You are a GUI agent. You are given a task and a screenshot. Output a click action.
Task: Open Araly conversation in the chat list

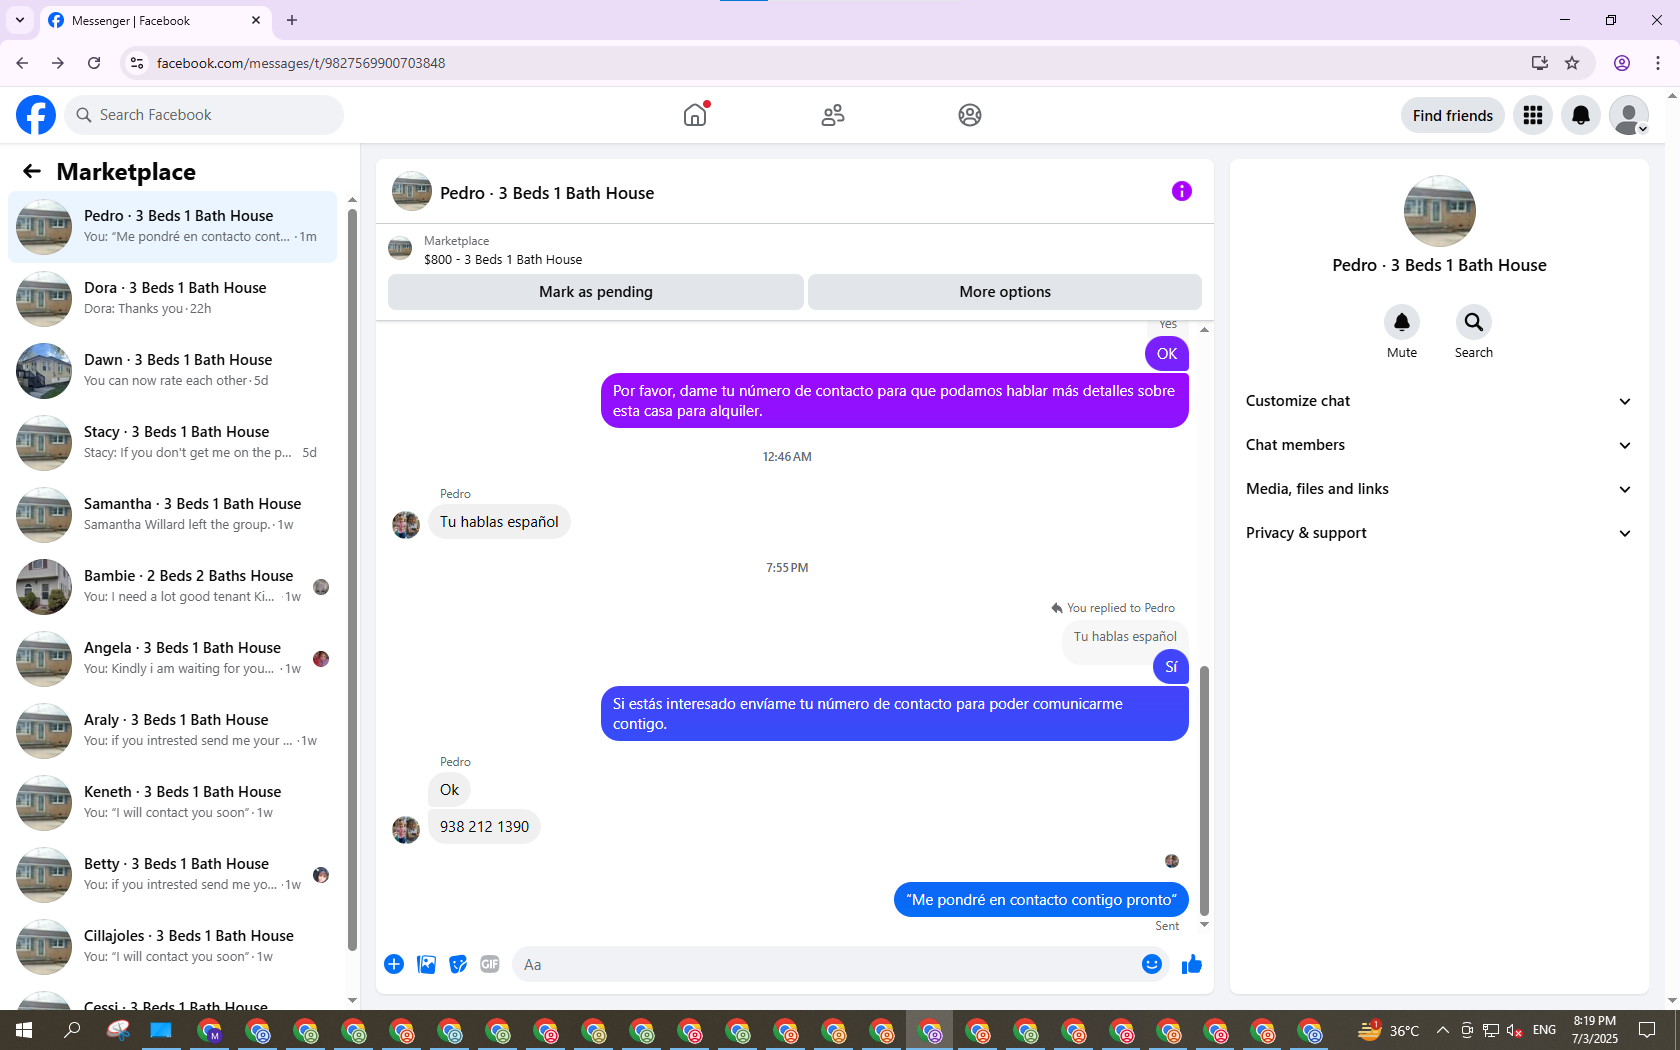point(172,731)
